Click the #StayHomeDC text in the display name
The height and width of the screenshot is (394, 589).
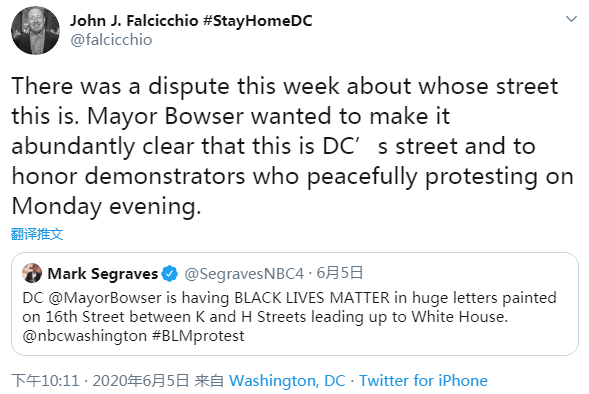point(258,21)
